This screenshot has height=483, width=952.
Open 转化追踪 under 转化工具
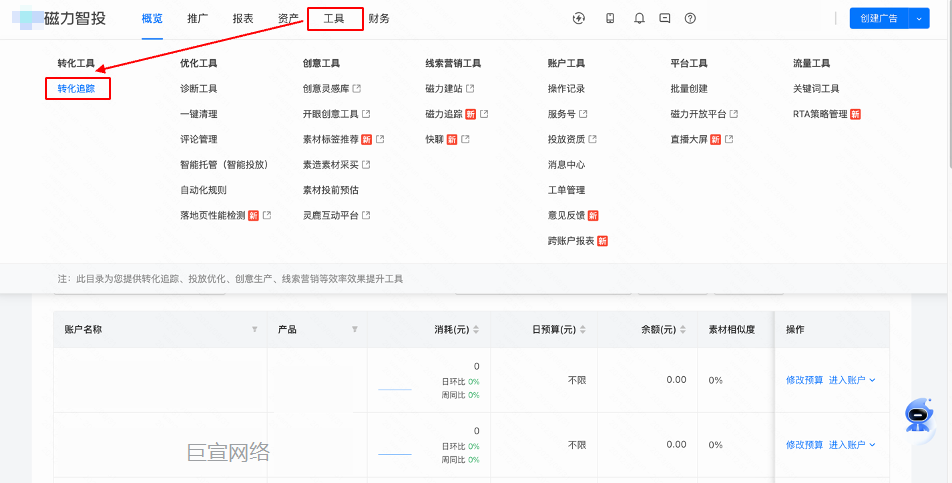pyautogui.click(x=76, y=89)
